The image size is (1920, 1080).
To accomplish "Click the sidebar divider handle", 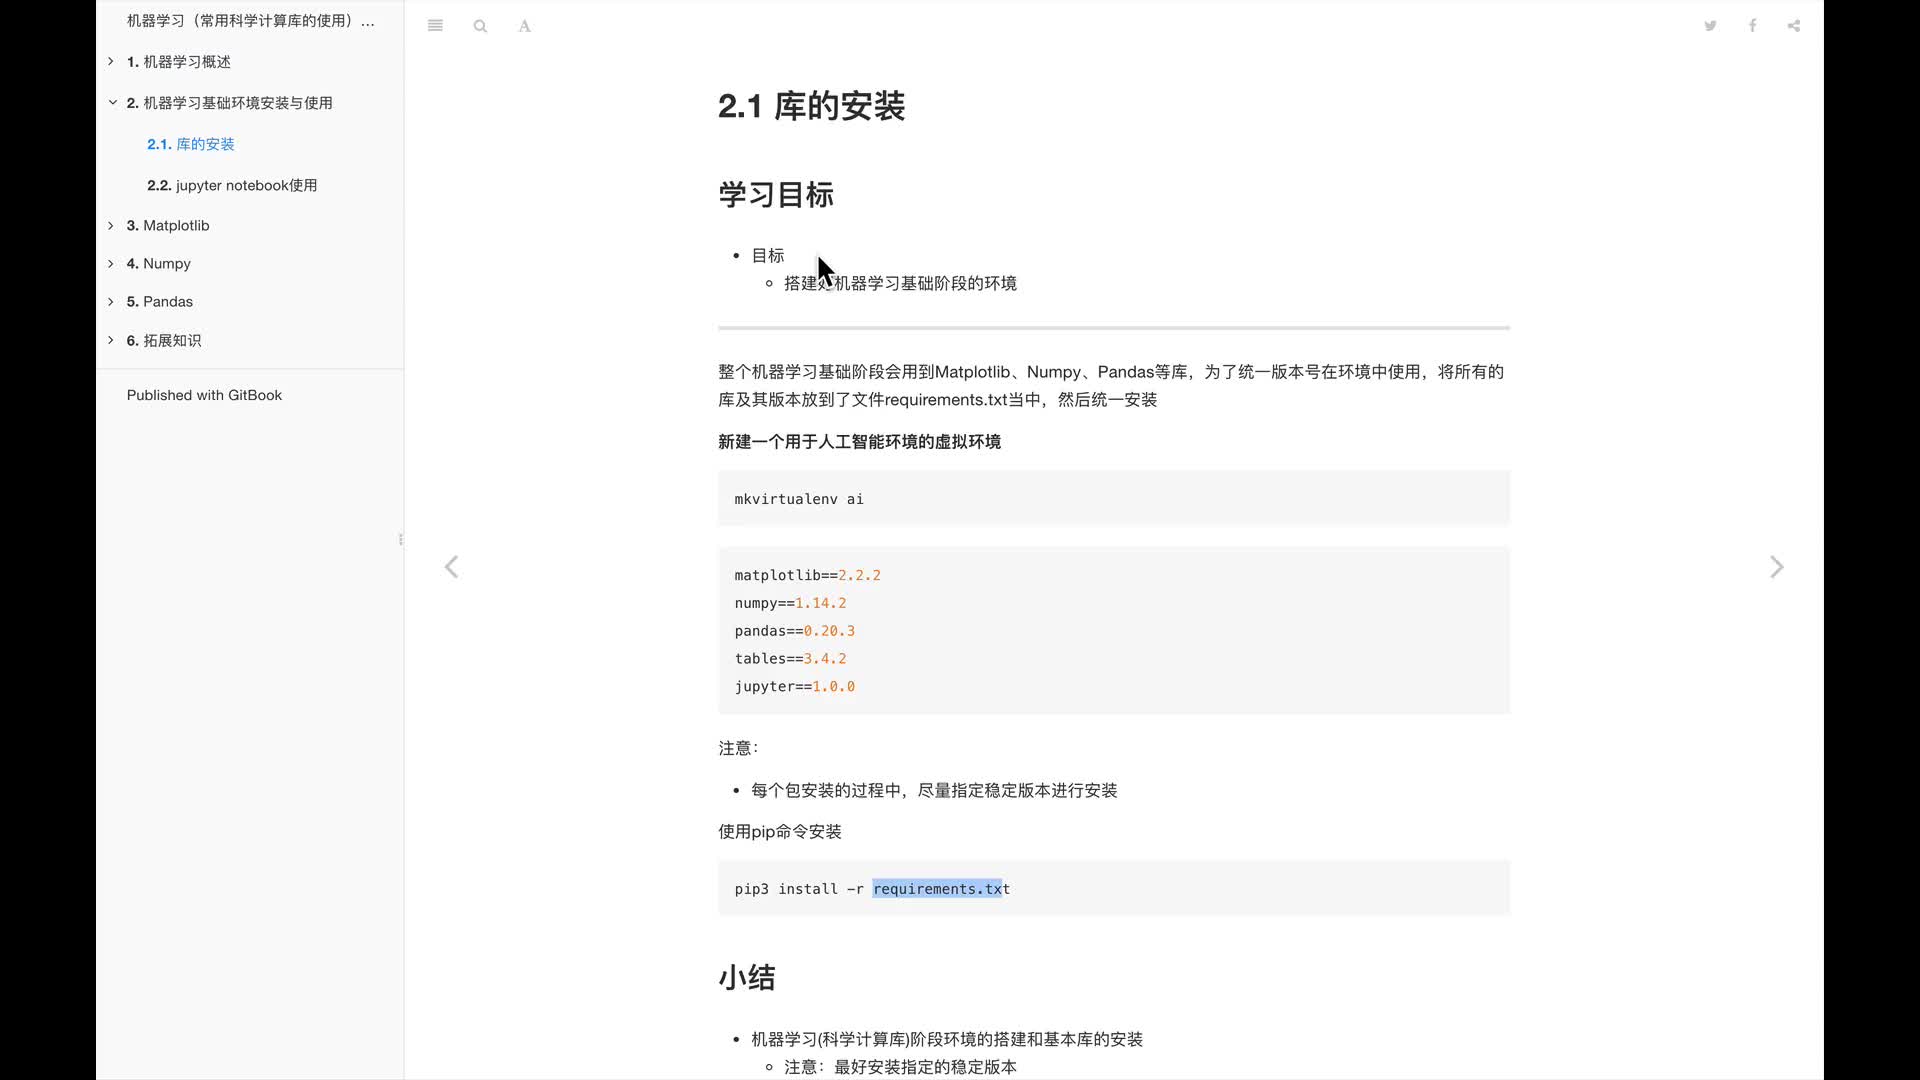I will [x=401, y=540].
